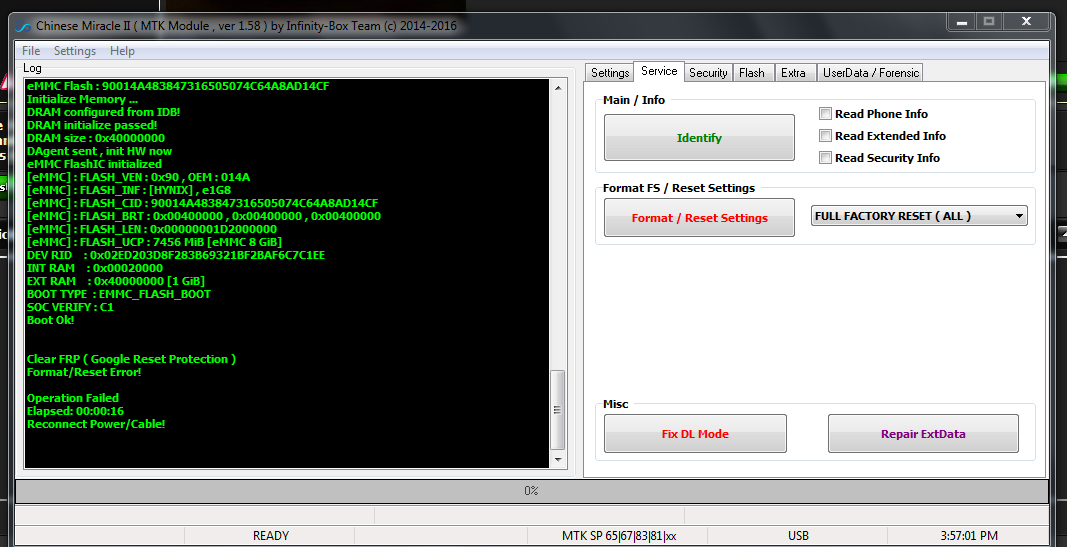Click the 'Reconnect Power/Cable!' log line

tap(96, 424)
